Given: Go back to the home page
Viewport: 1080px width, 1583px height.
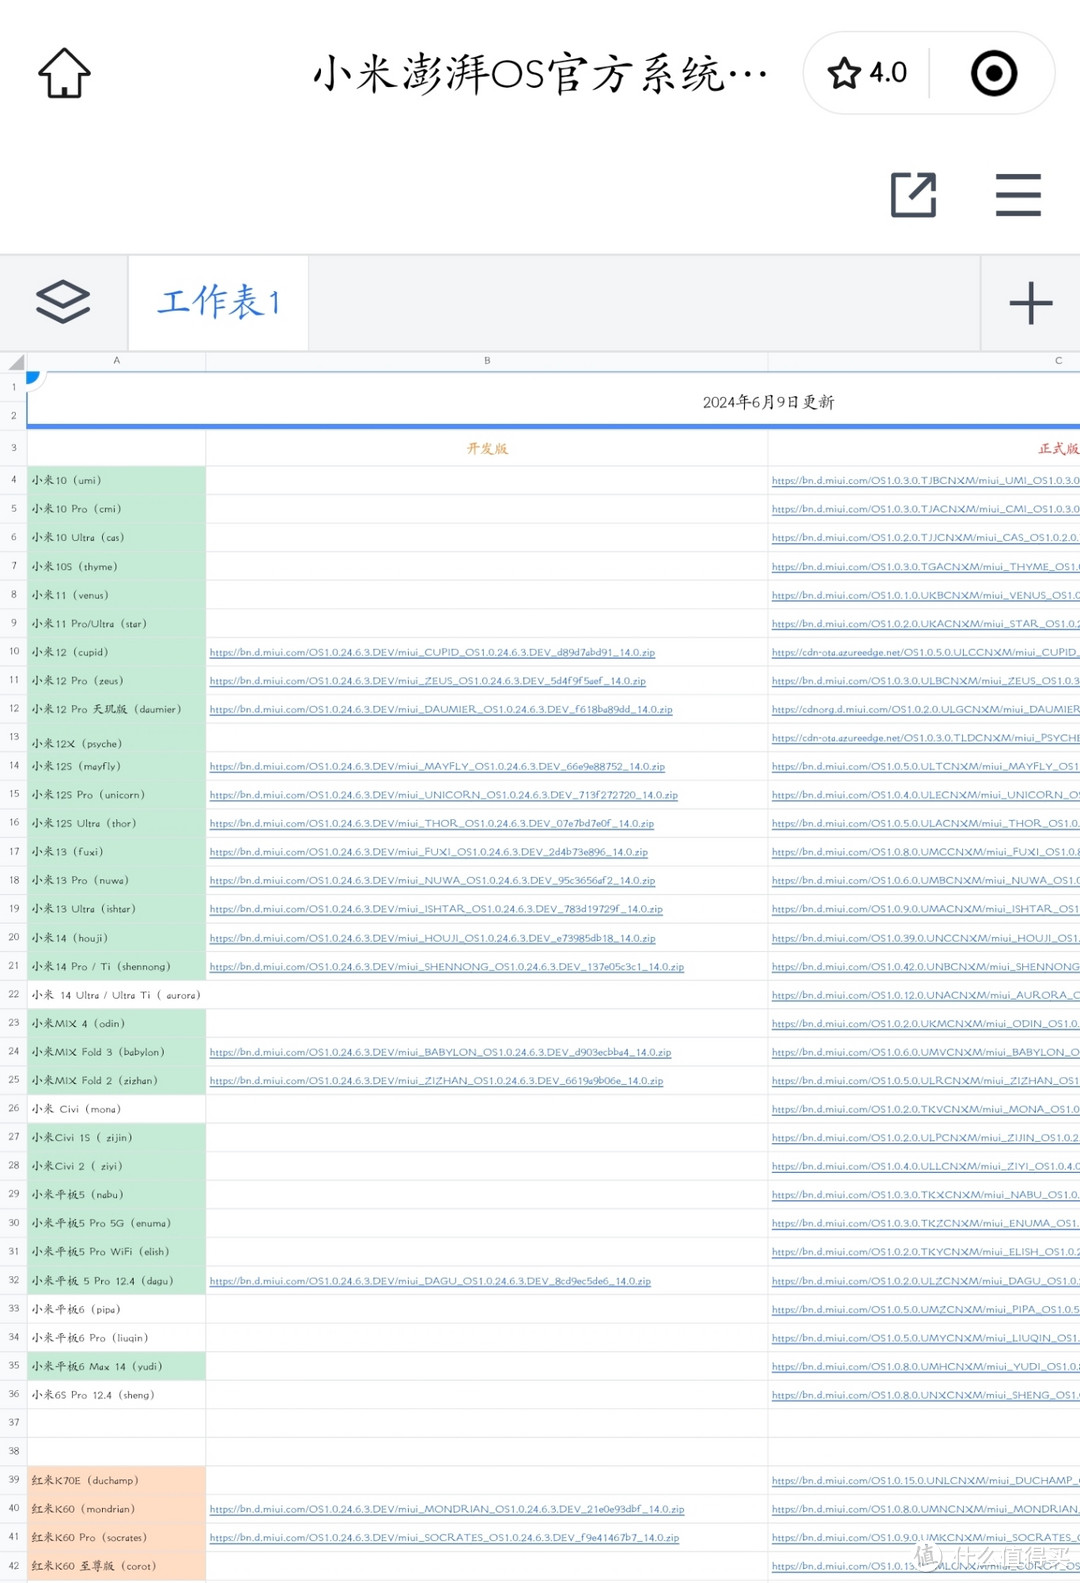Looking at the screenshot, I should 64,73.
